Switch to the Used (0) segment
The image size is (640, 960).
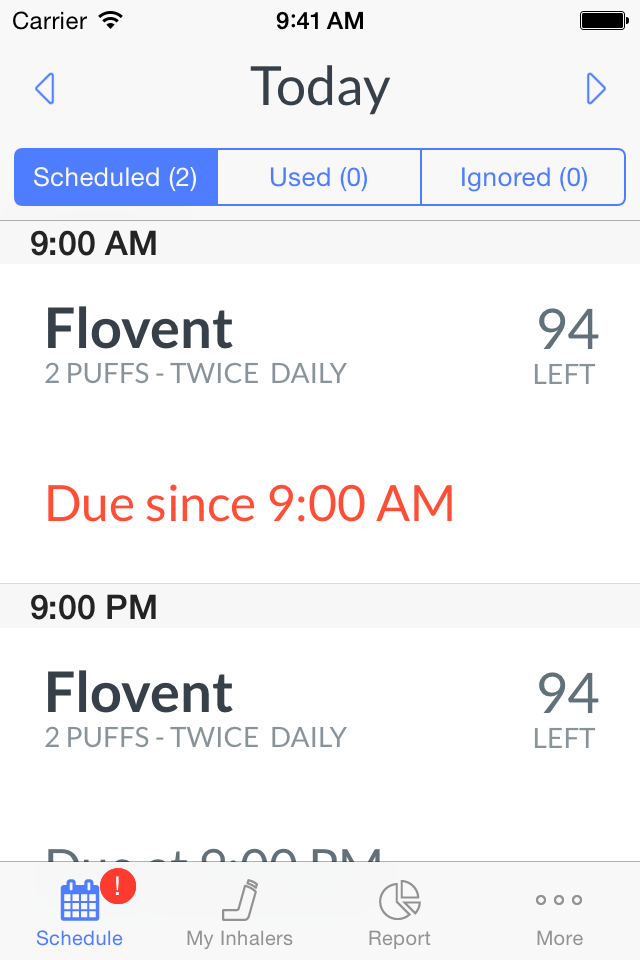pos(319,177)
